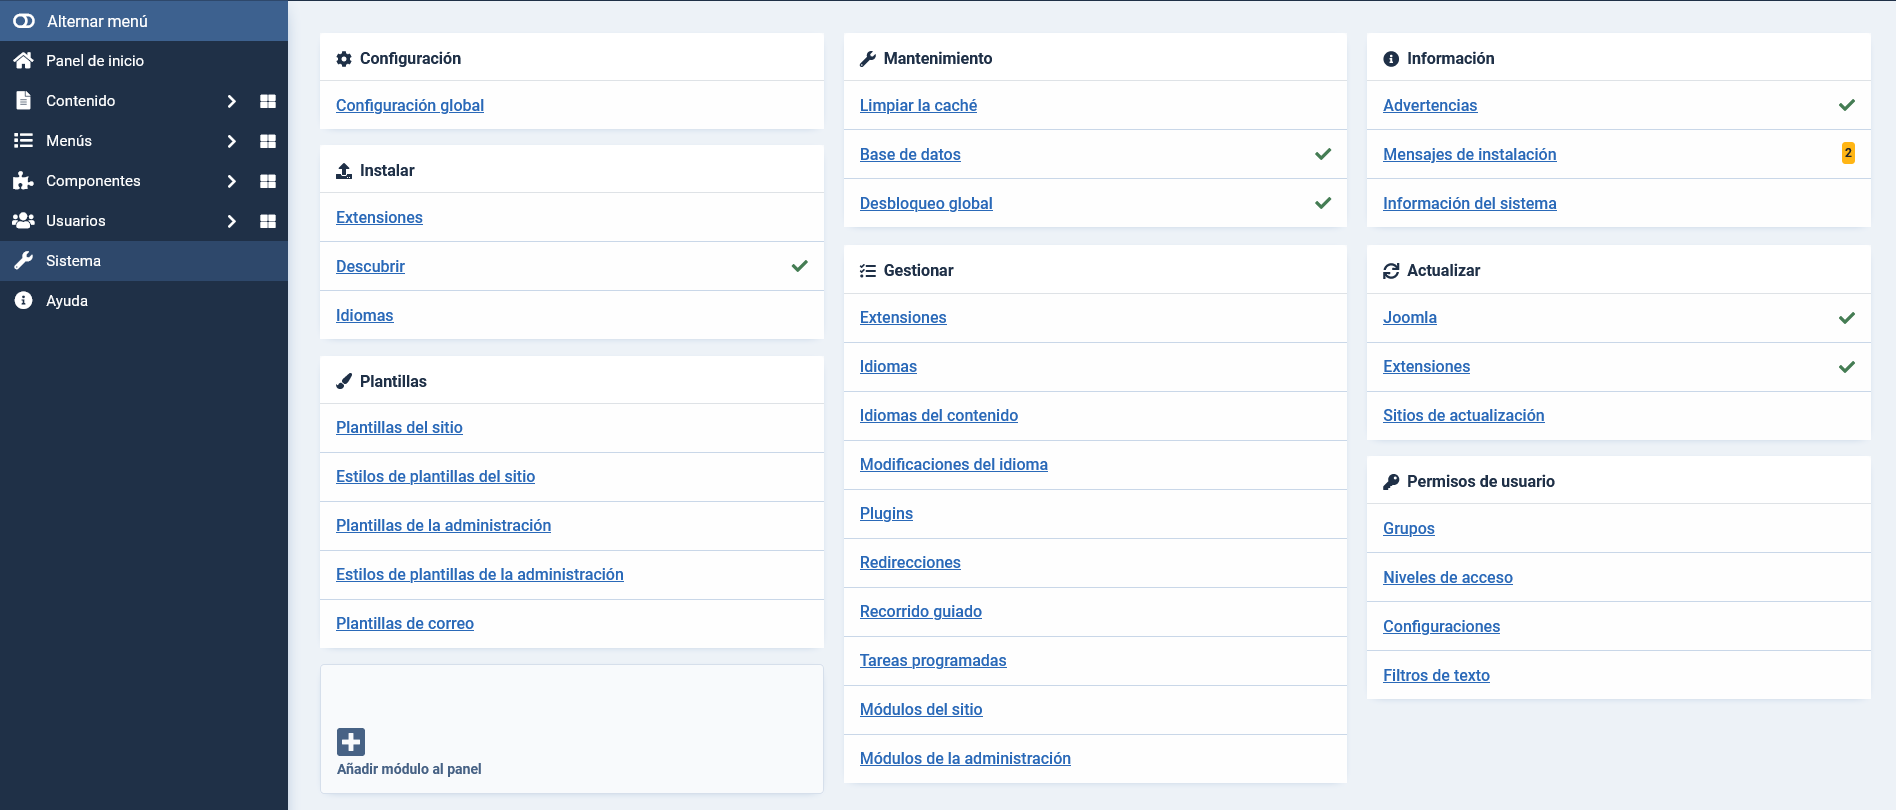Click the Usuarios dashboard grid icon

click(267, 221)
